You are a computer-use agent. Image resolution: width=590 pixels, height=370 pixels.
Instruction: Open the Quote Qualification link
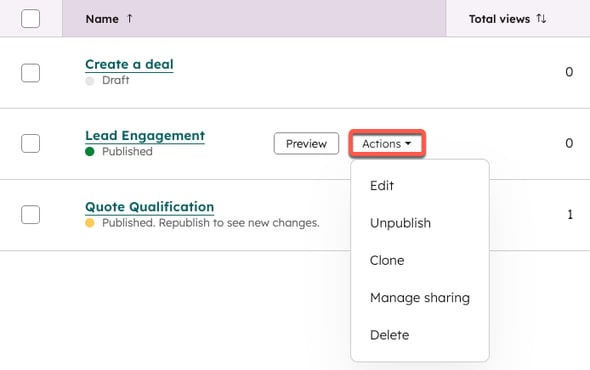pyautogui.click(x=149, y=207)
